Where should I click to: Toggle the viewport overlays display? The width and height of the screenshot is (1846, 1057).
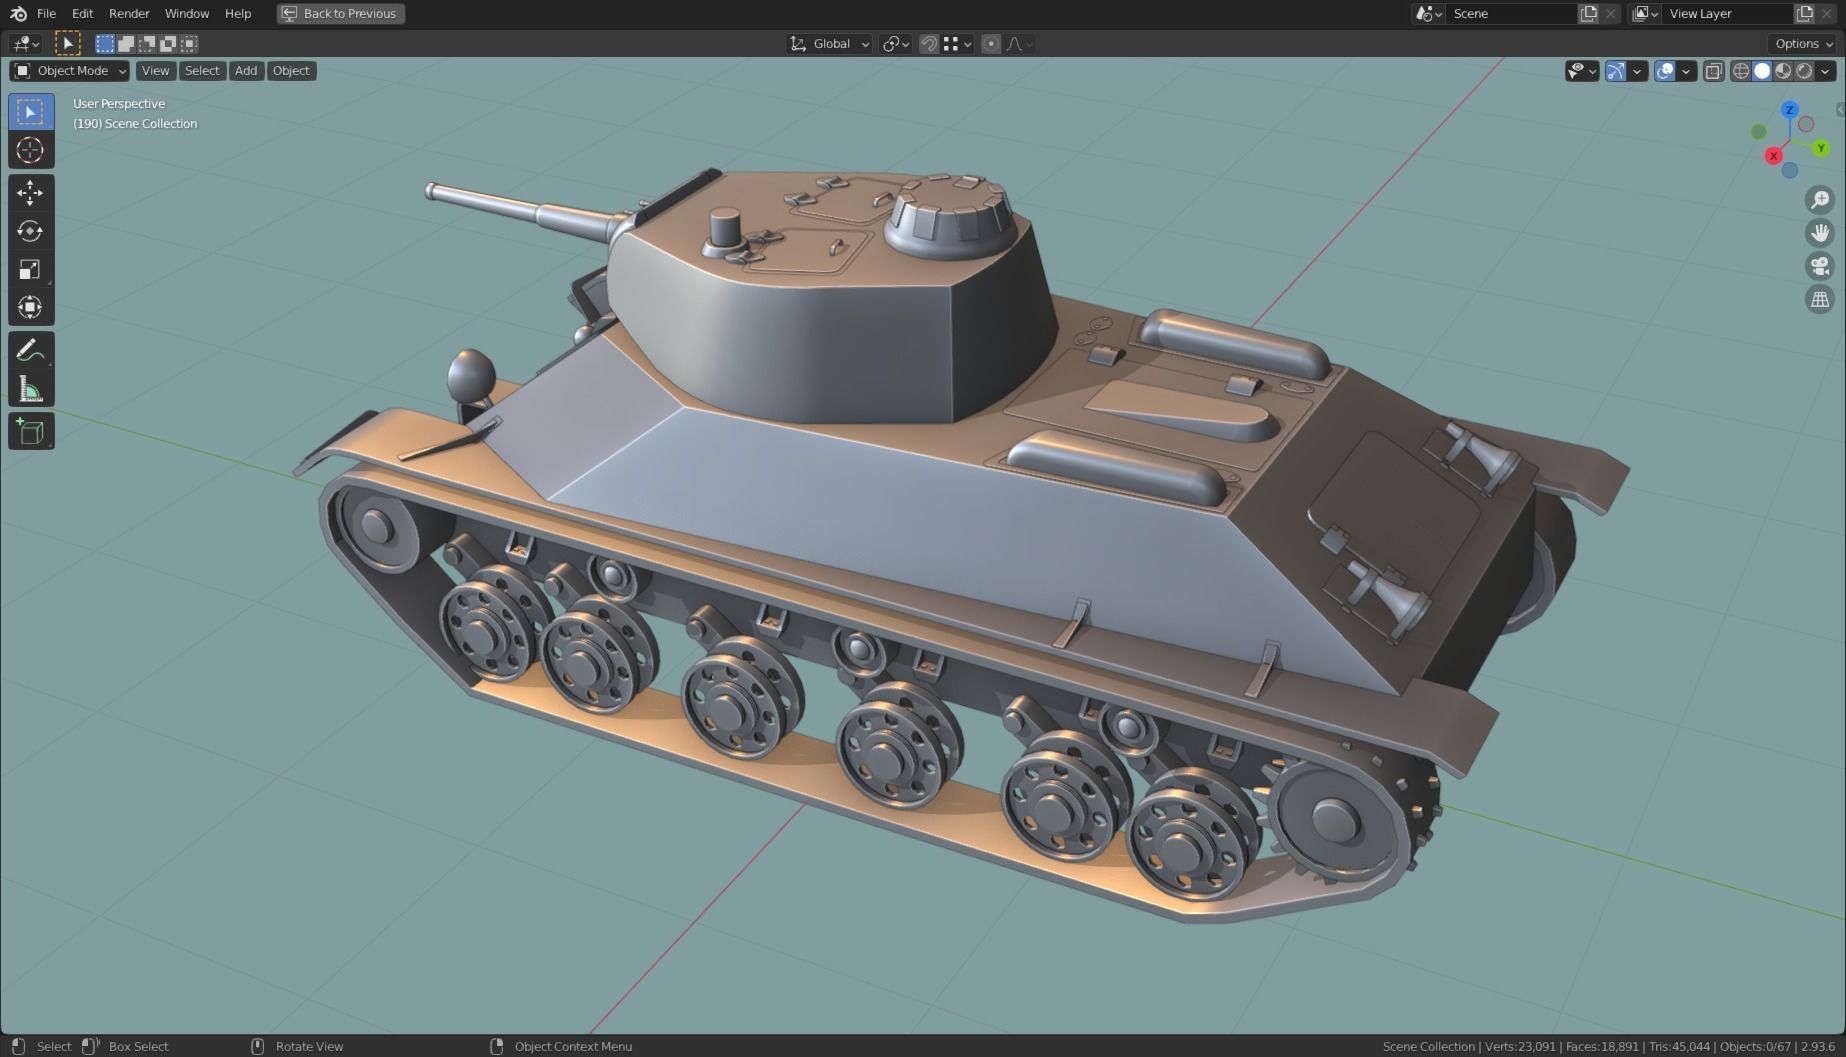tap(1665, 71)
